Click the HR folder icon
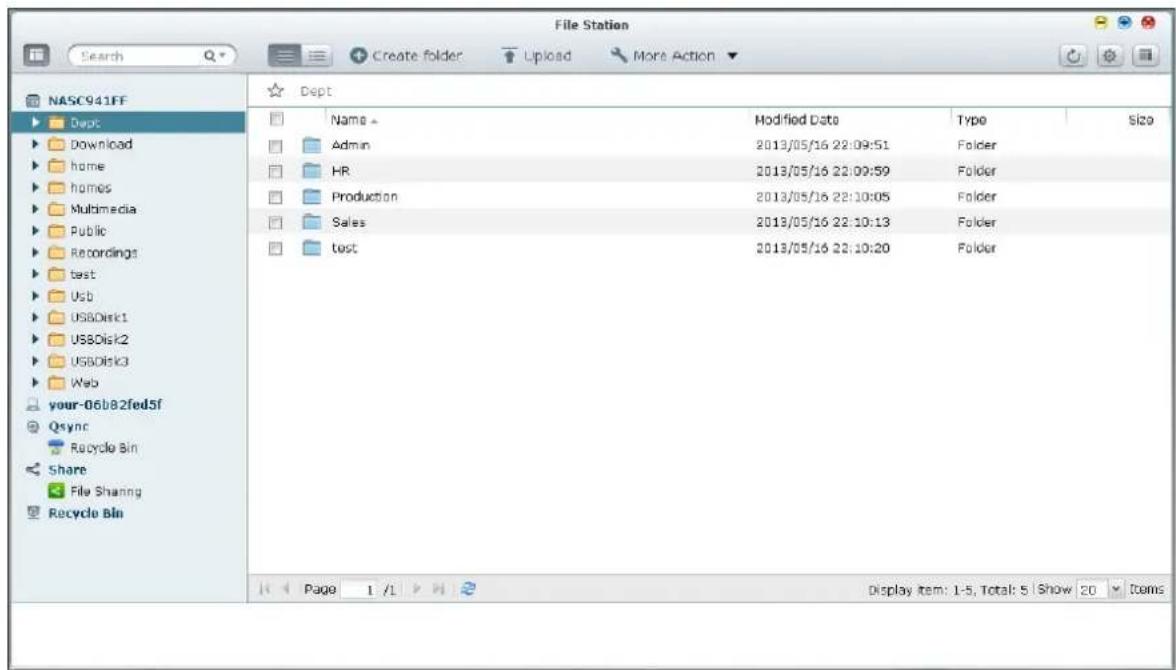This screenshot has height=670, width=1176. tap(311, 171)
